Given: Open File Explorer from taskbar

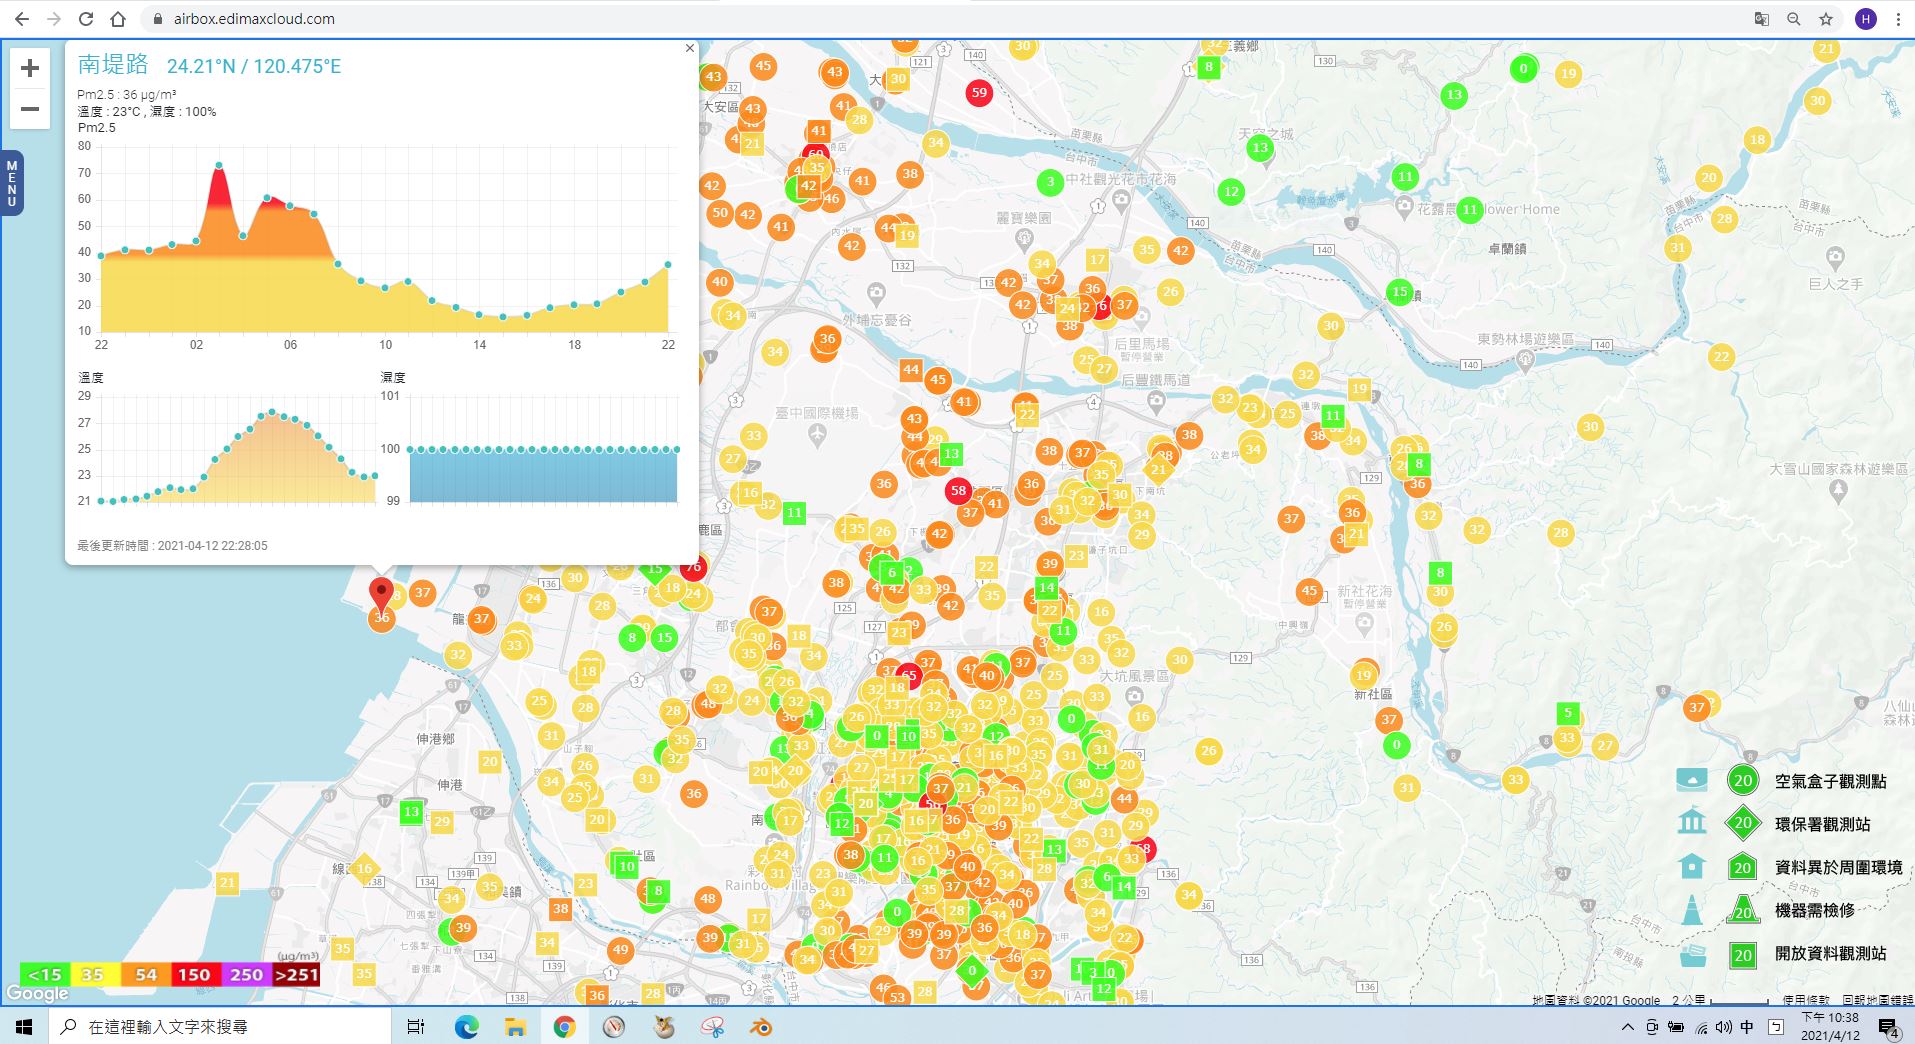Looking at the screenshot, I should [x=515, y=1027].
